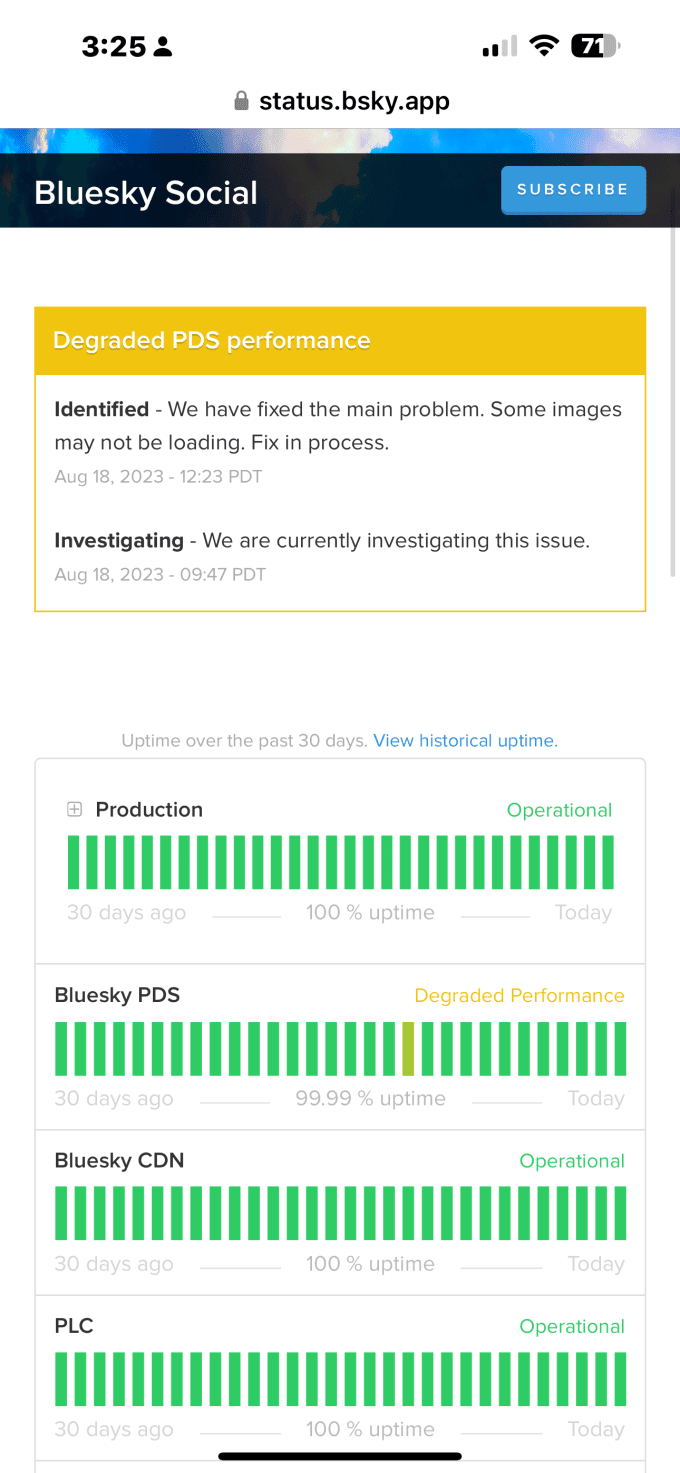Tap the Wi-Fi status icon
Image resolution: width=680 pixels, height=1473 pixels.
[x=544, y=46]
